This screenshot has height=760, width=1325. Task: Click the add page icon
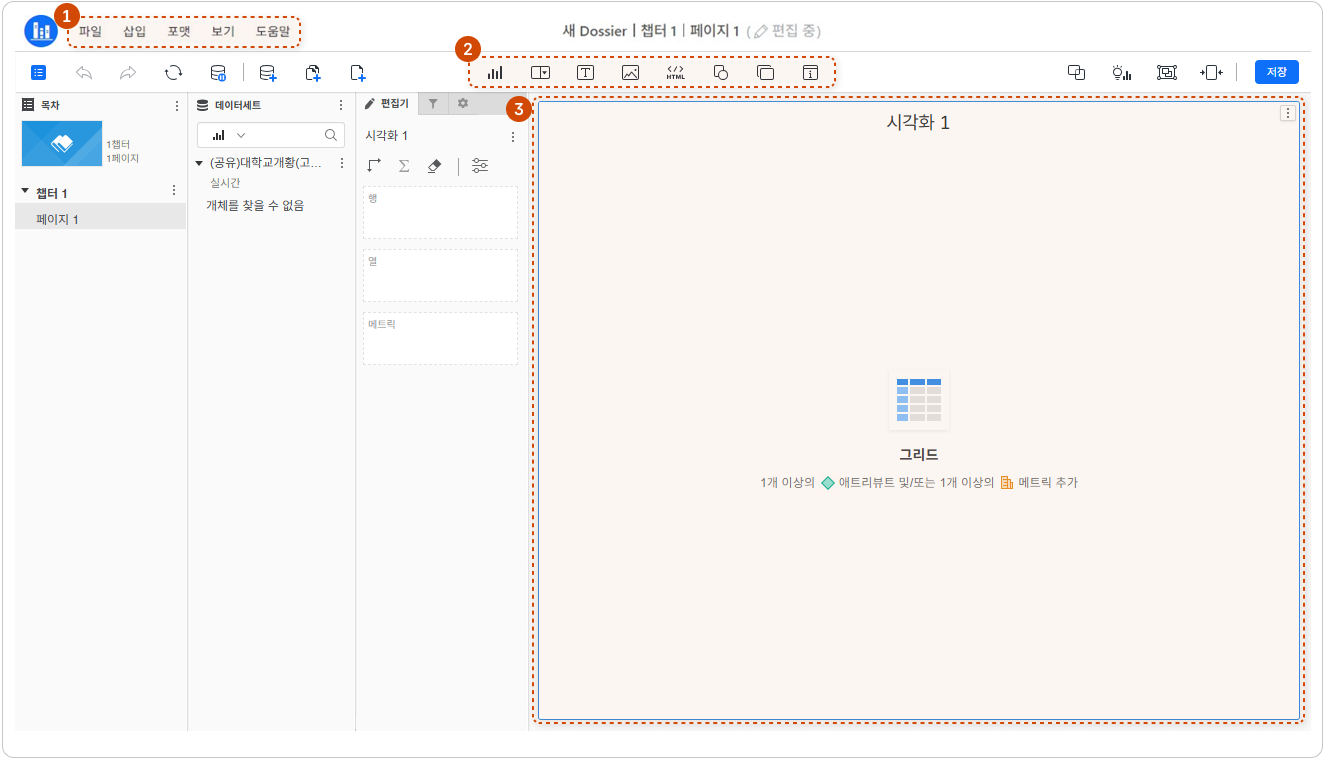tap(358, 72)
